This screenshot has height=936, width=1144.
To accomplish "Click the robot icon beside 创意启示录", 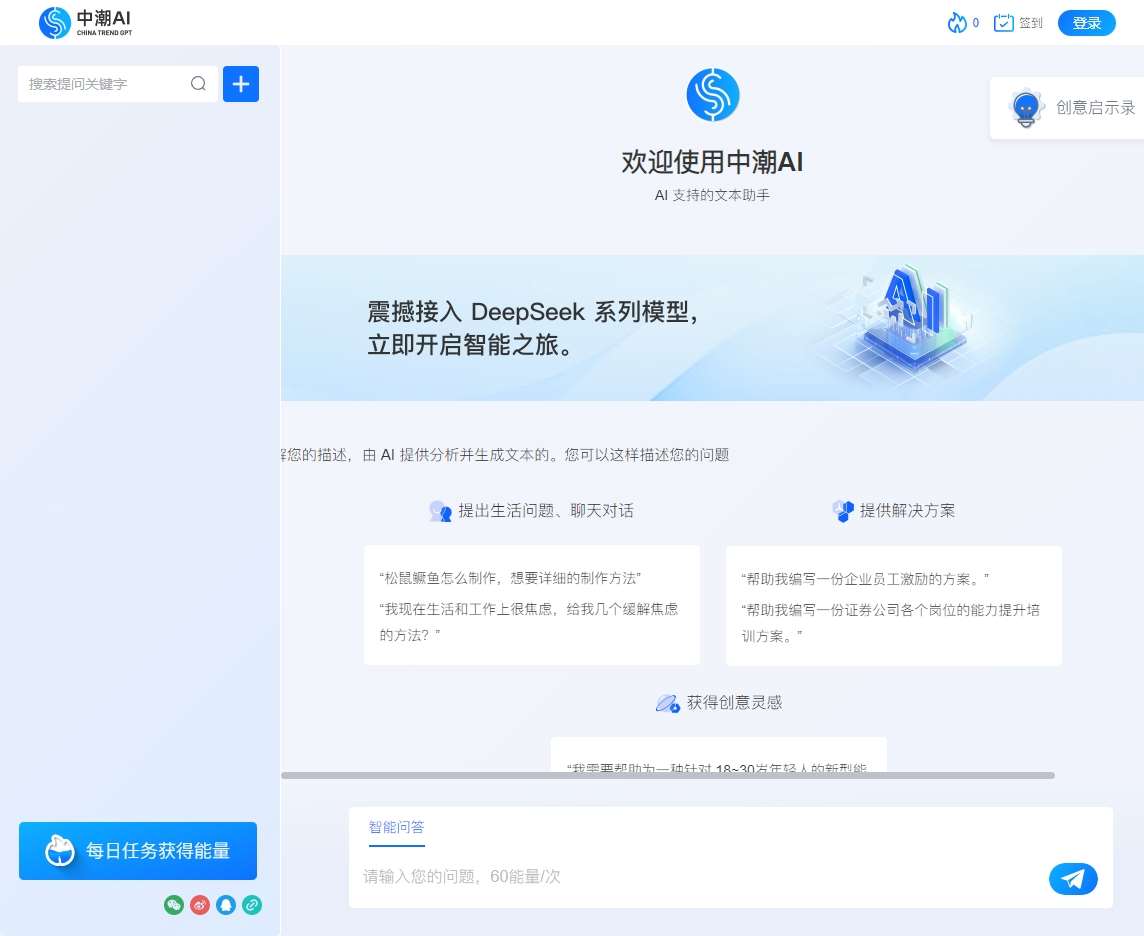I will (x=1028, y=109).
